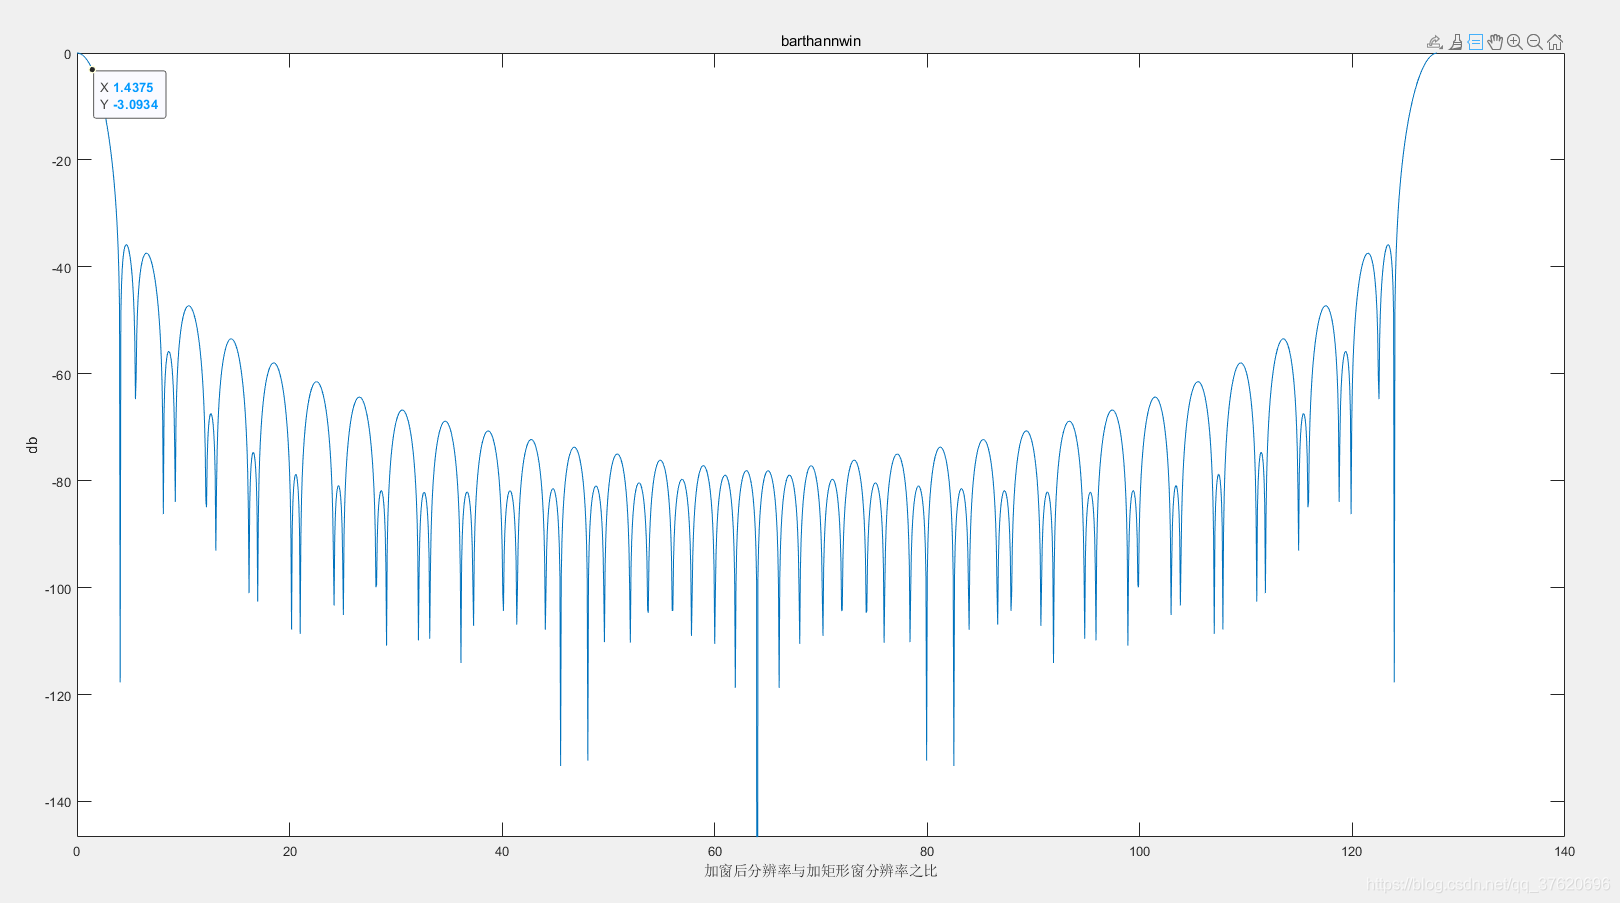Activate the brush data tool
The image size is (1620, 903).
tap(1456, 42)
